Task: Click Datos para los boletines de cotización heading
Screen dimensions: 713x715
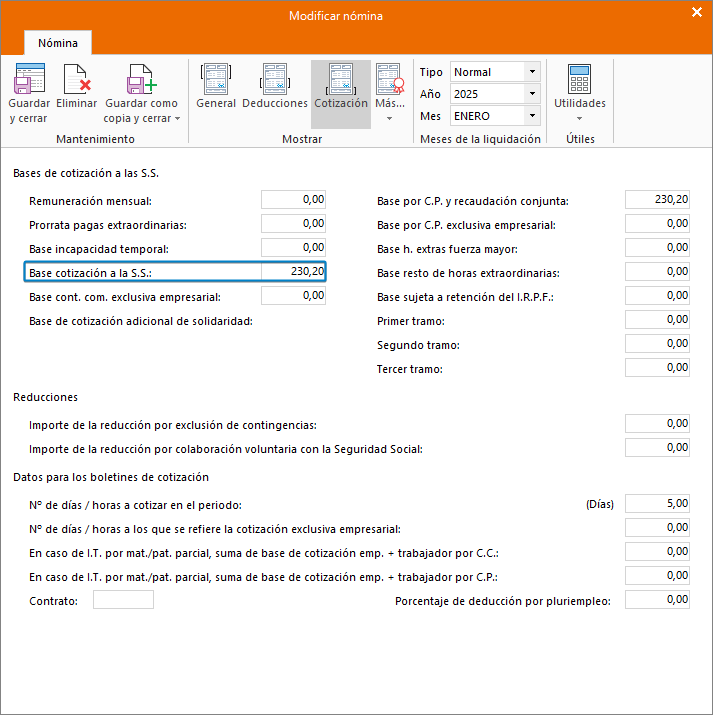Action: click(x=111, y=477)
